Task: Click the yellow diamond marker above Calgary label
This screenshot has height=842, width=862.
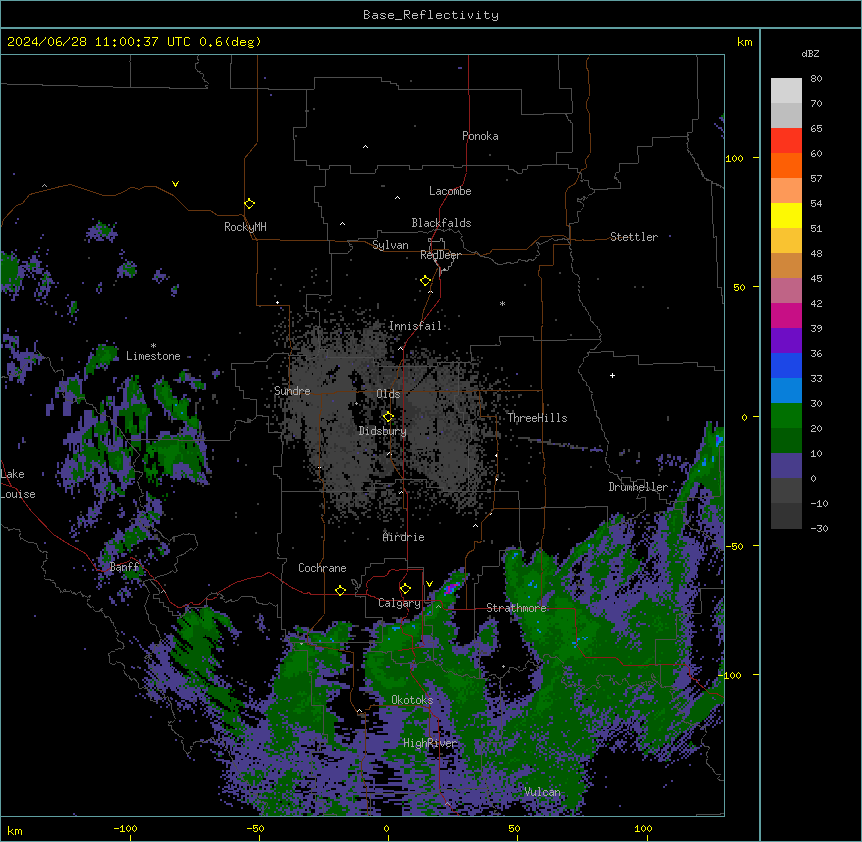Action: point(405,589)
